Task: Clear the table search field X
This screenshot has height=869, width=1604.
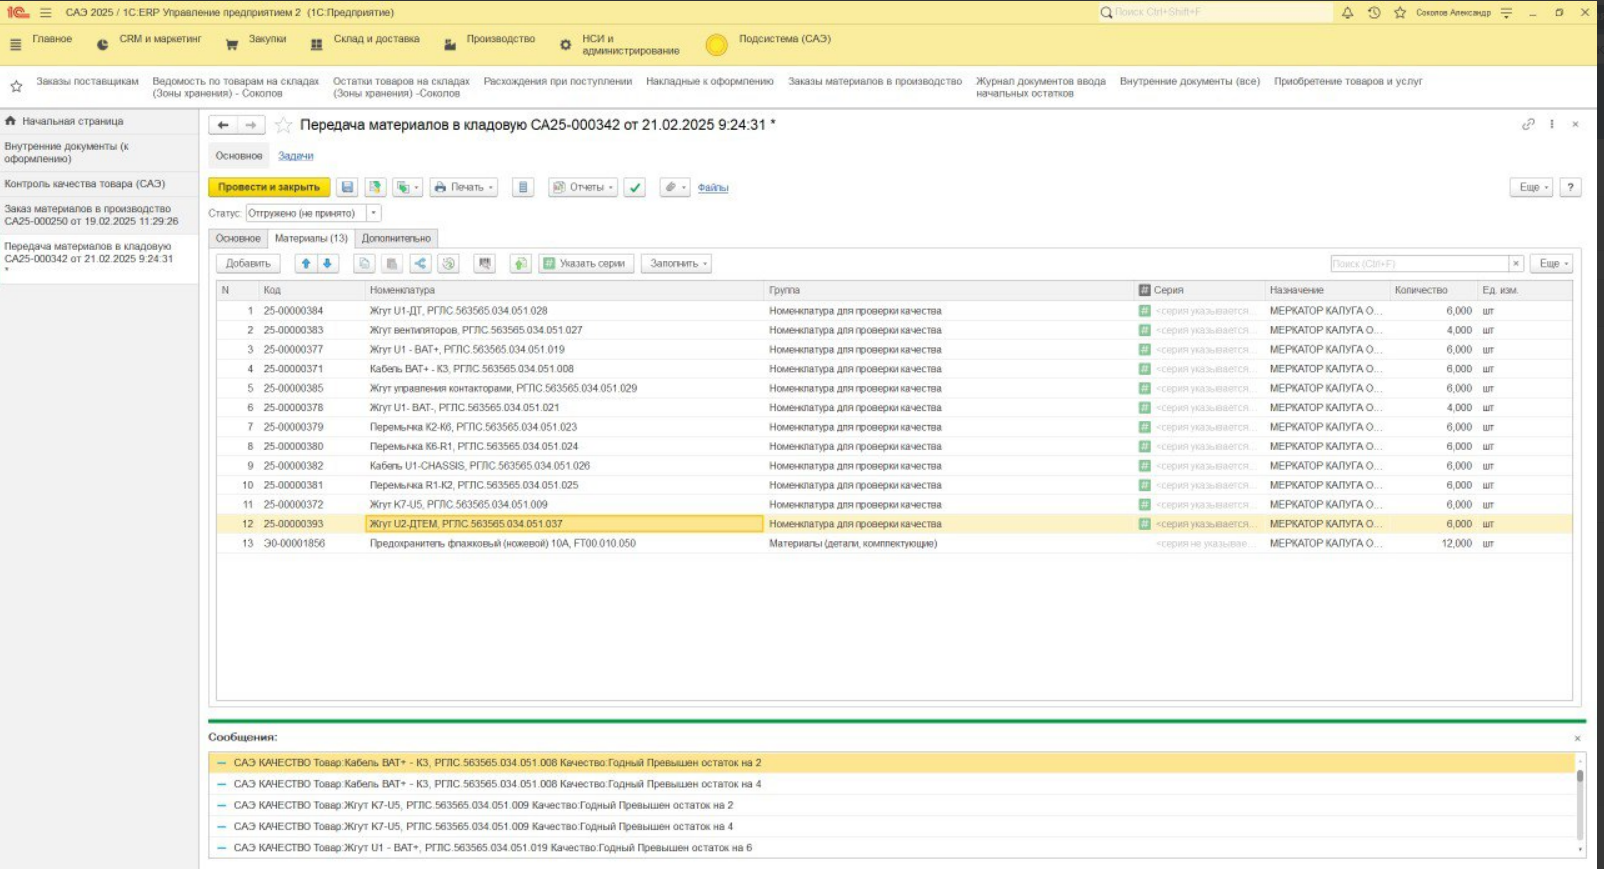Action: (x=1516, y=263)
